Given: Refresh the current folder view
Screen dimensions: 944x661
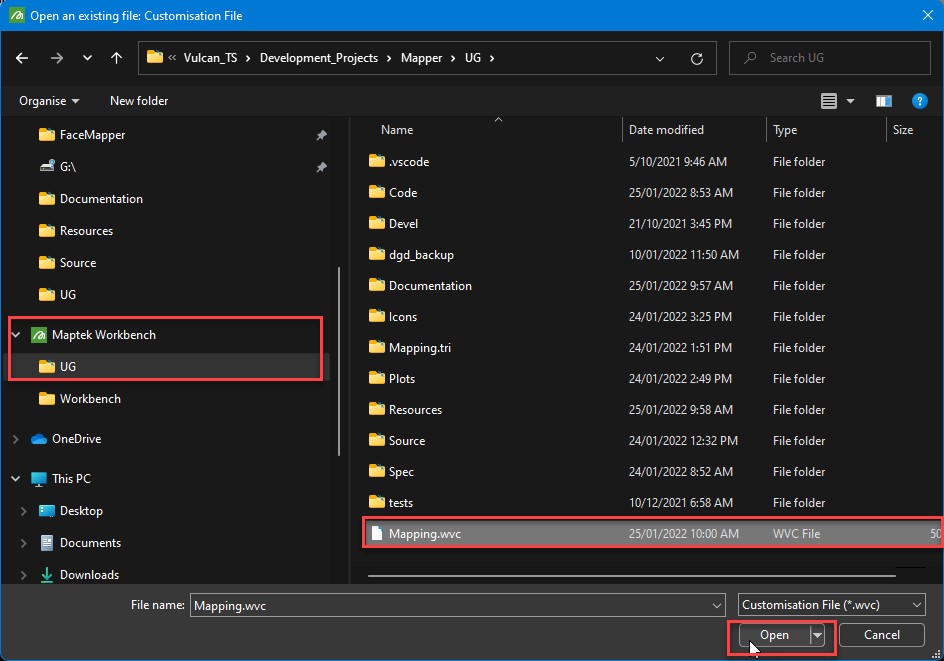Looking at the screenshot, I should point(696,58).
